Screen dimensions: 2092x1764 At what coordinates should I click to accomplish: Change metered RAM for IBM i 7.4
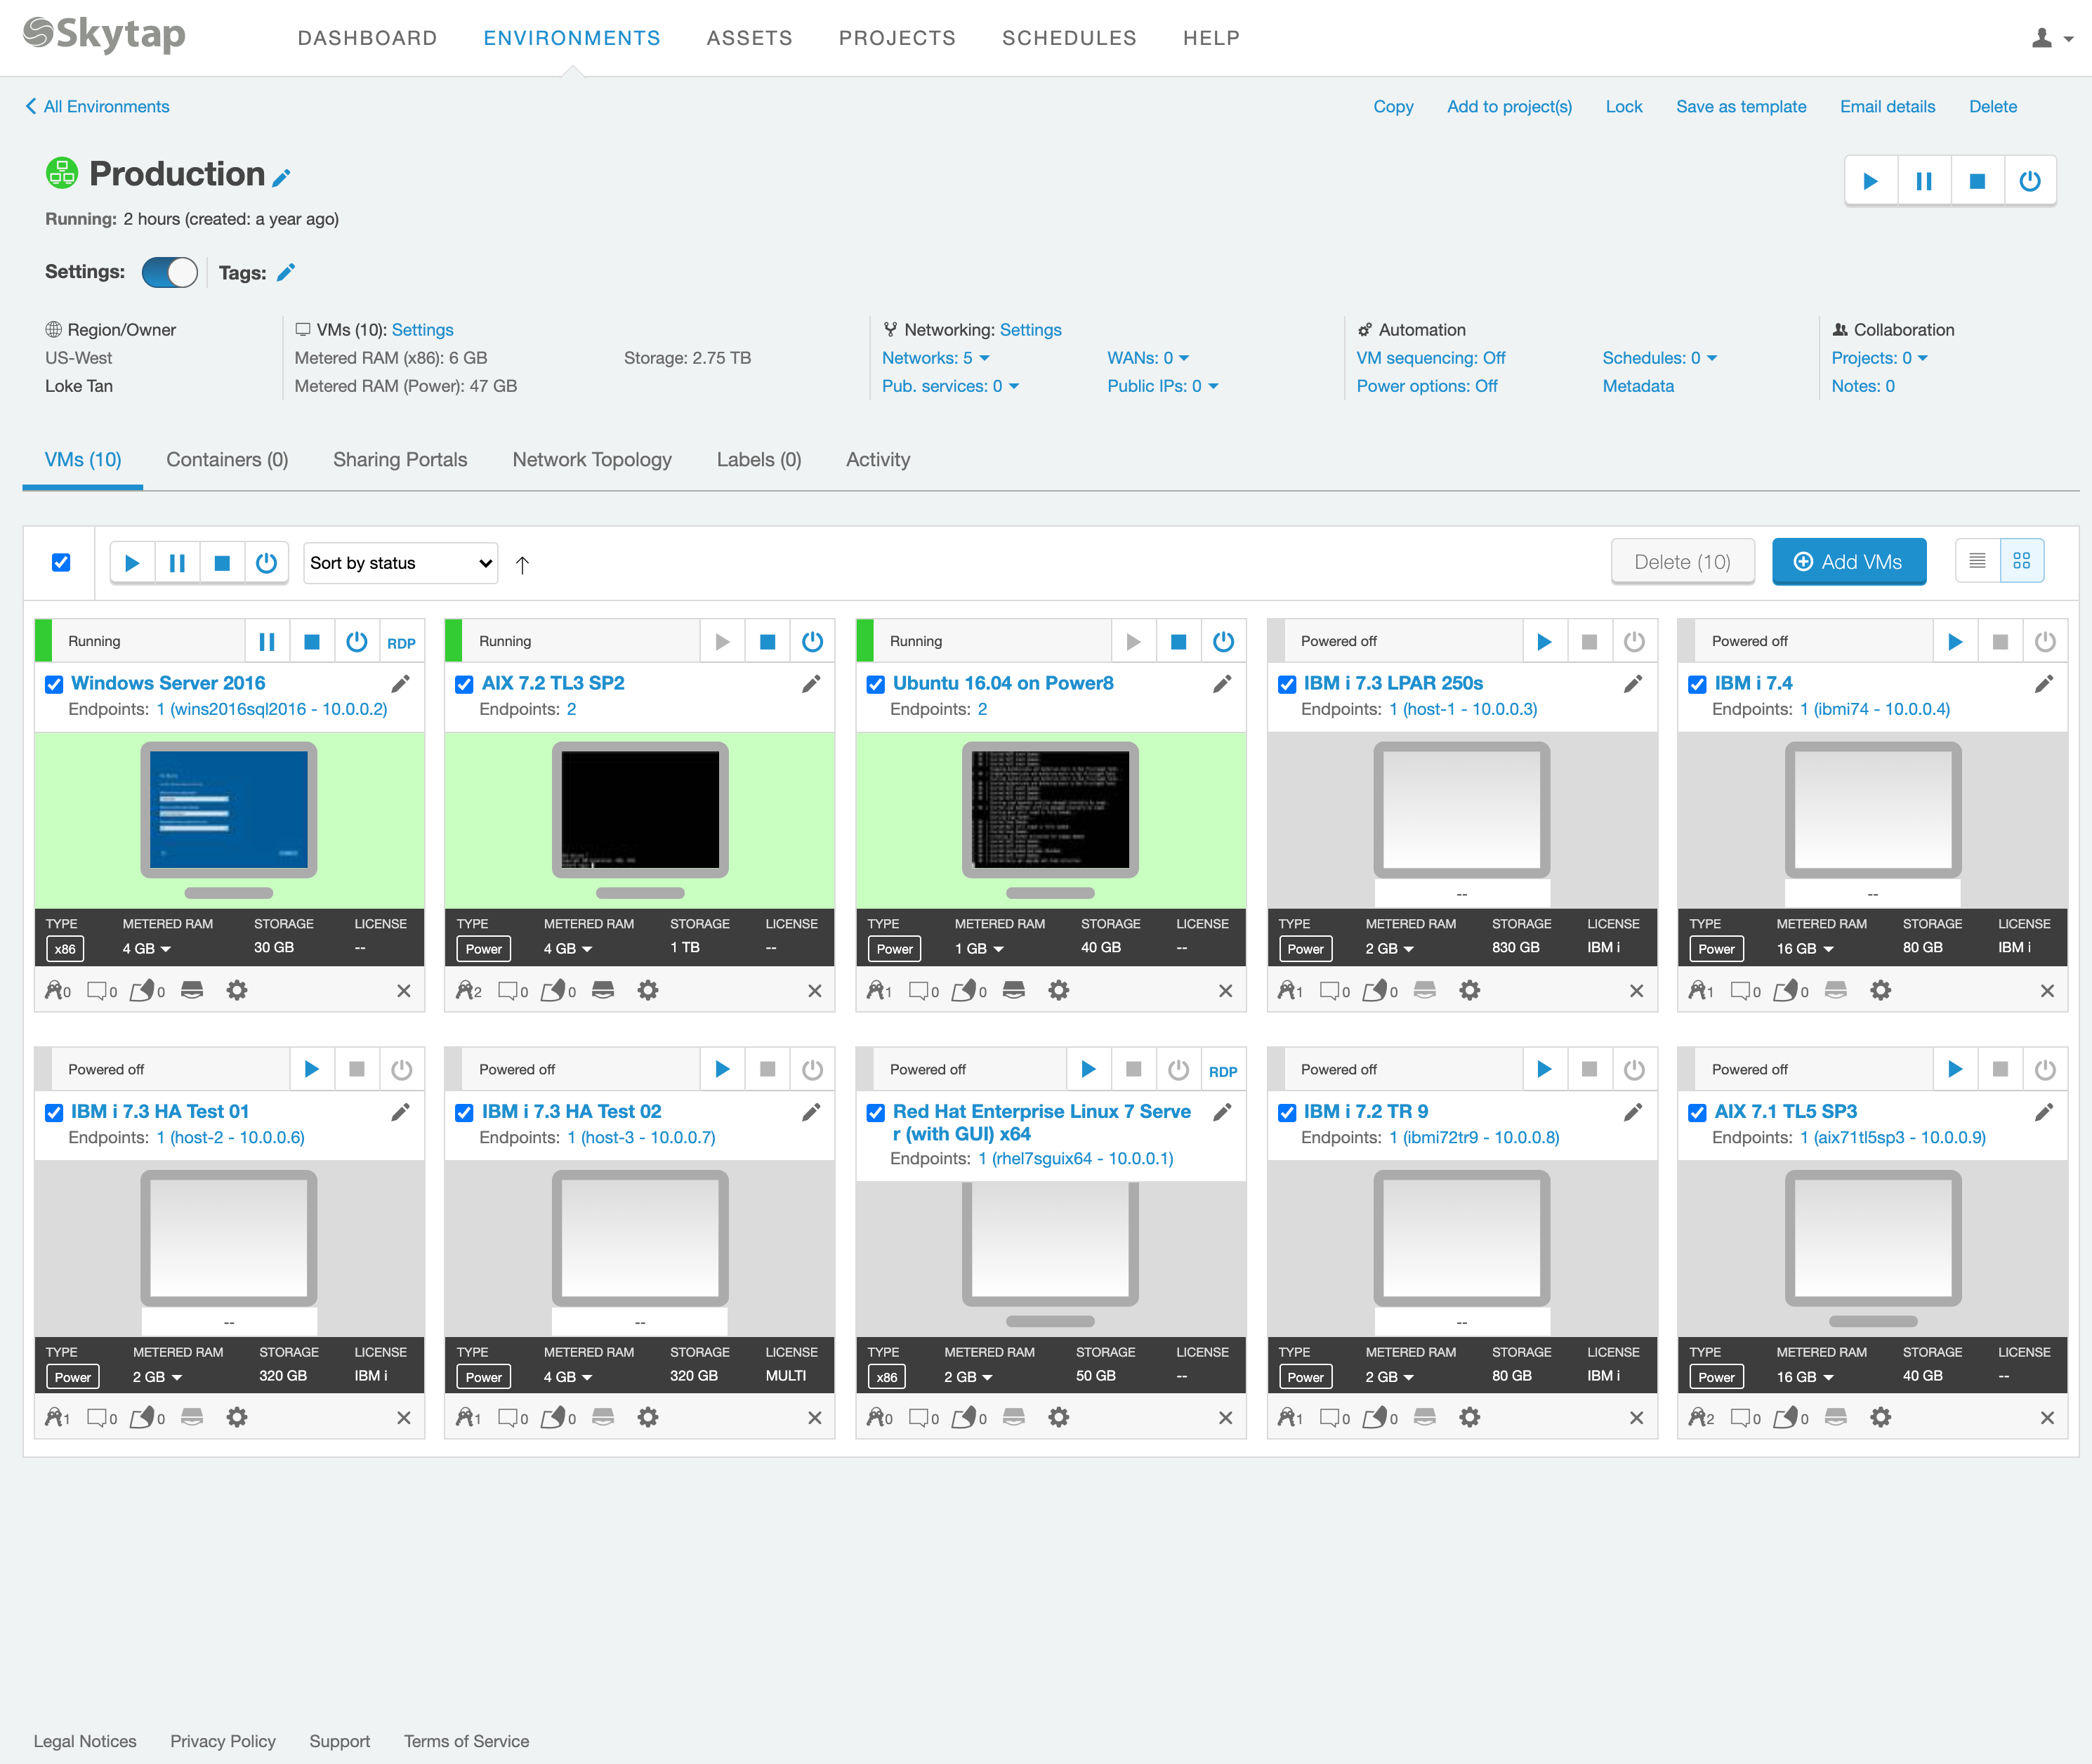coord(1804,948)
